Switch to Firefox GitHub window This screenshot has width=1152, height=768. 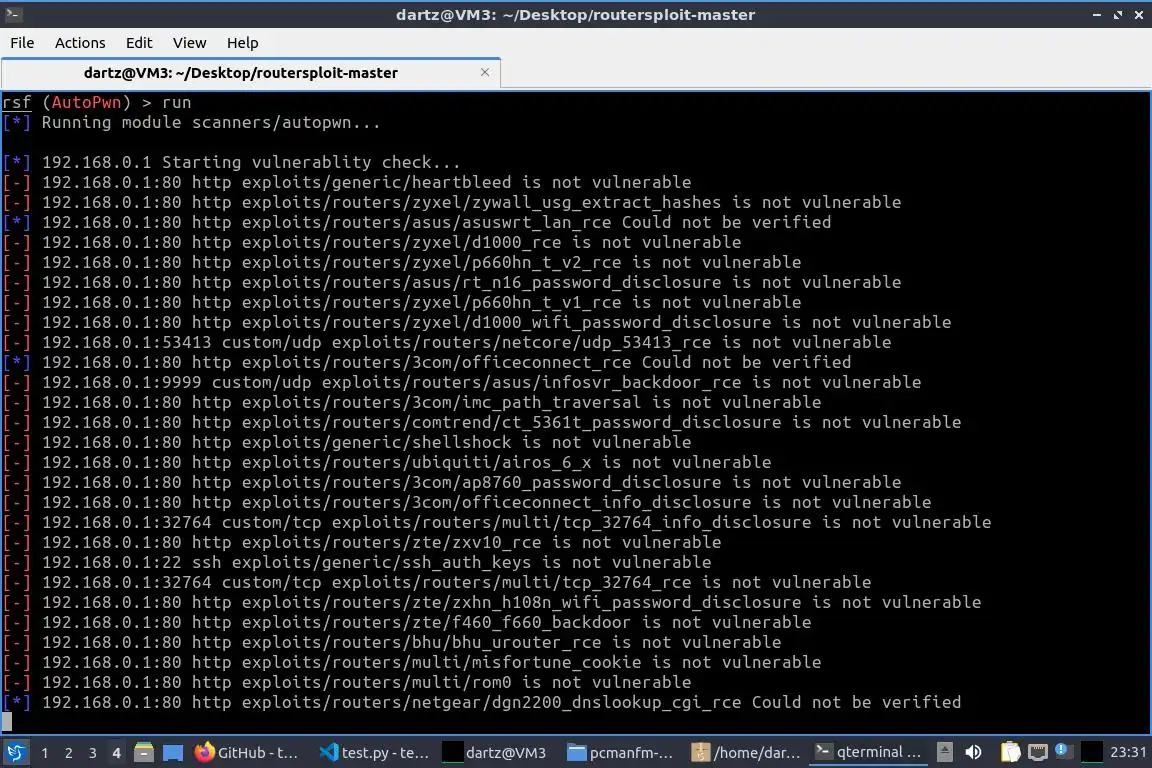tap(248, 753)
